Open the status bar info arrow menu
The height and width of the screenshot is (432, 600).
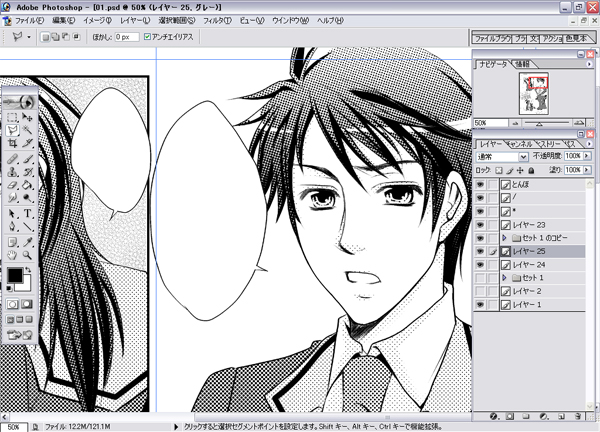(176, 426)
